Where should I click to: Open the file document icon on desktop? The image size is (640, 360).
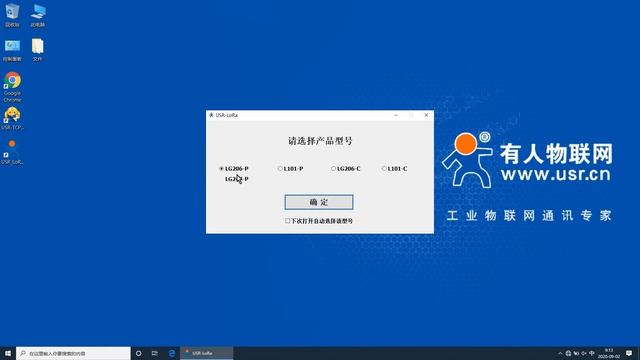[x=38, y=50]
